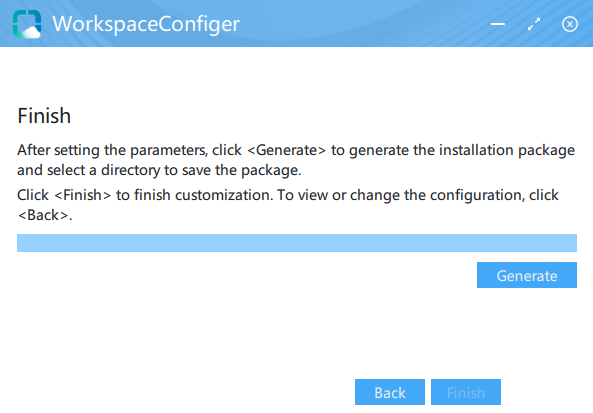
Task: Select the WorkspaceConfiger title text
Action: [x=146, y=24]
